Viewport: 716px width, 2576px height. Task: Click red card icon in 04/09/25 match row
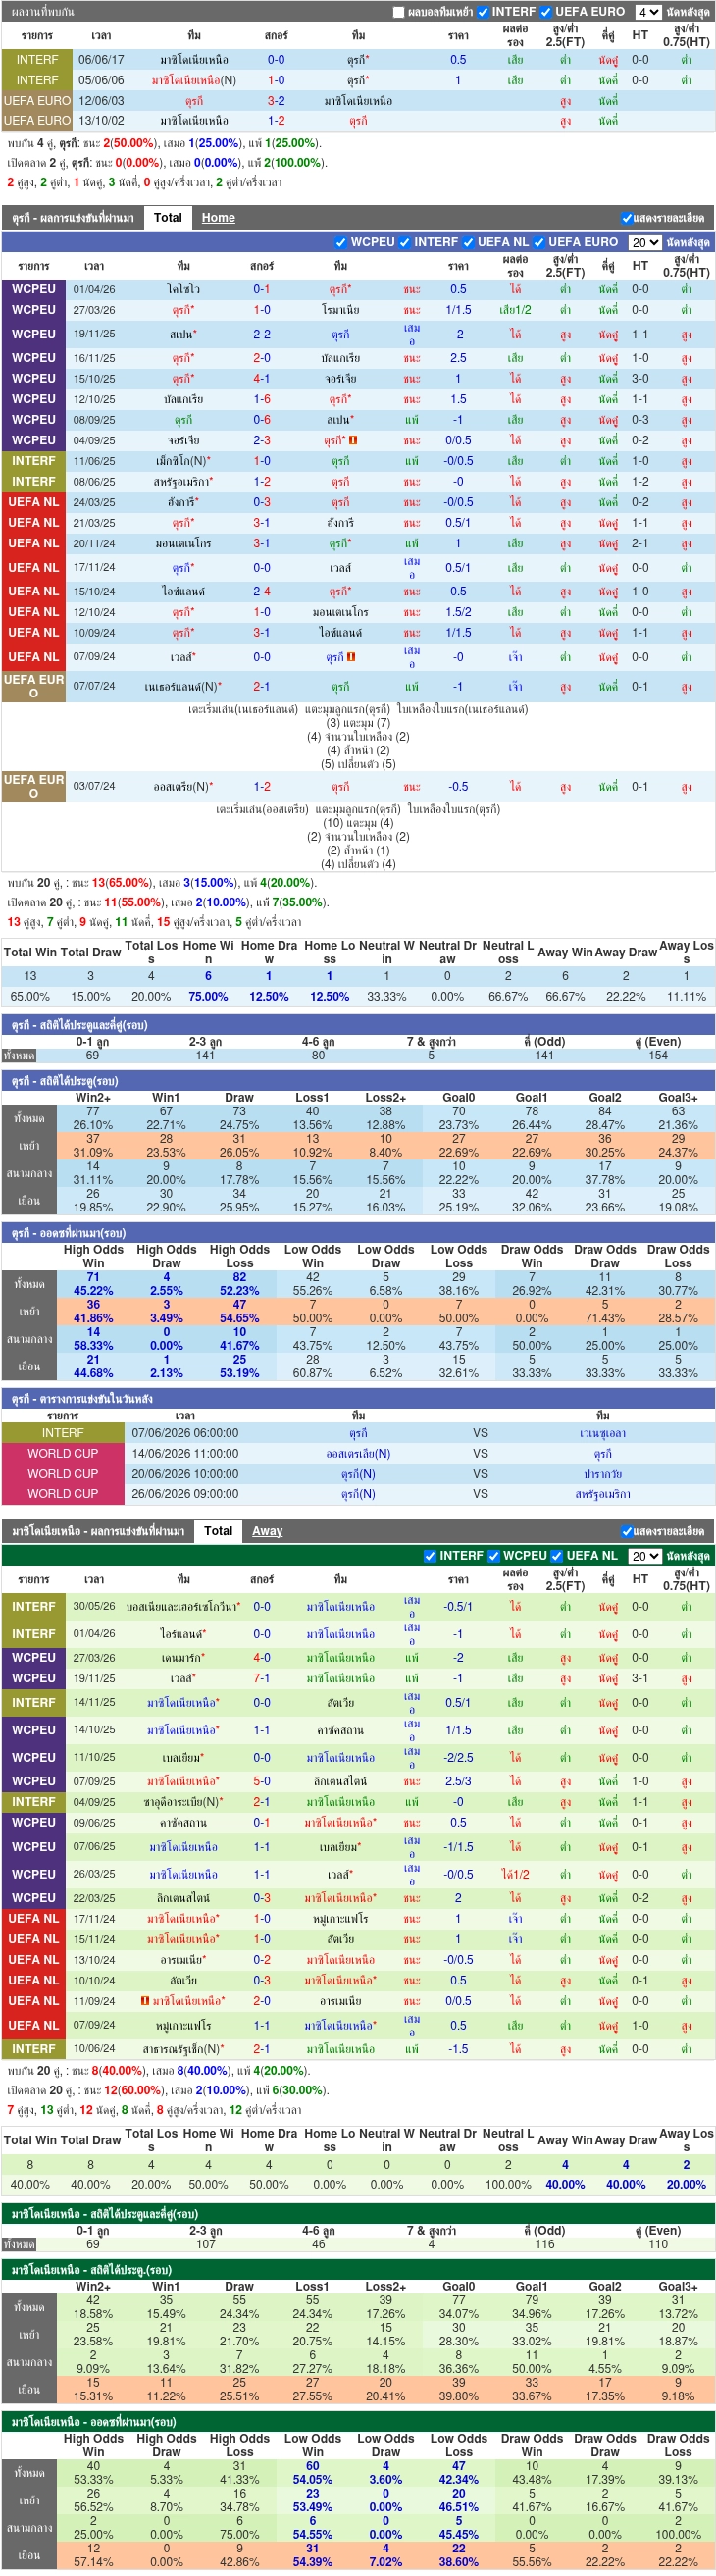pyautogui.click(x=353, y=440)
